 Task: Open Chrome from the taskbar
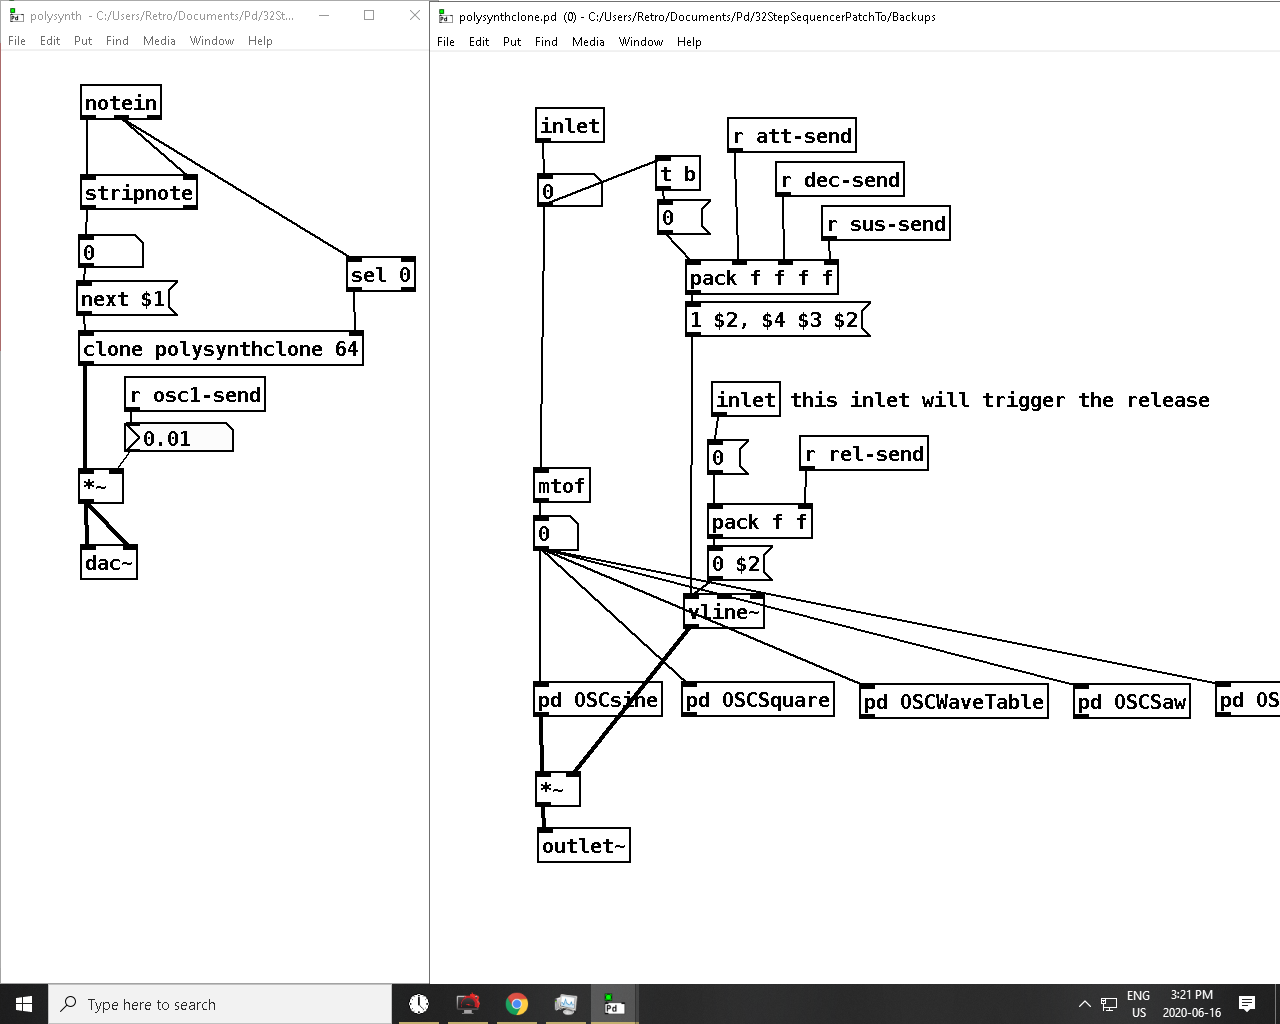click(516, 1004)
